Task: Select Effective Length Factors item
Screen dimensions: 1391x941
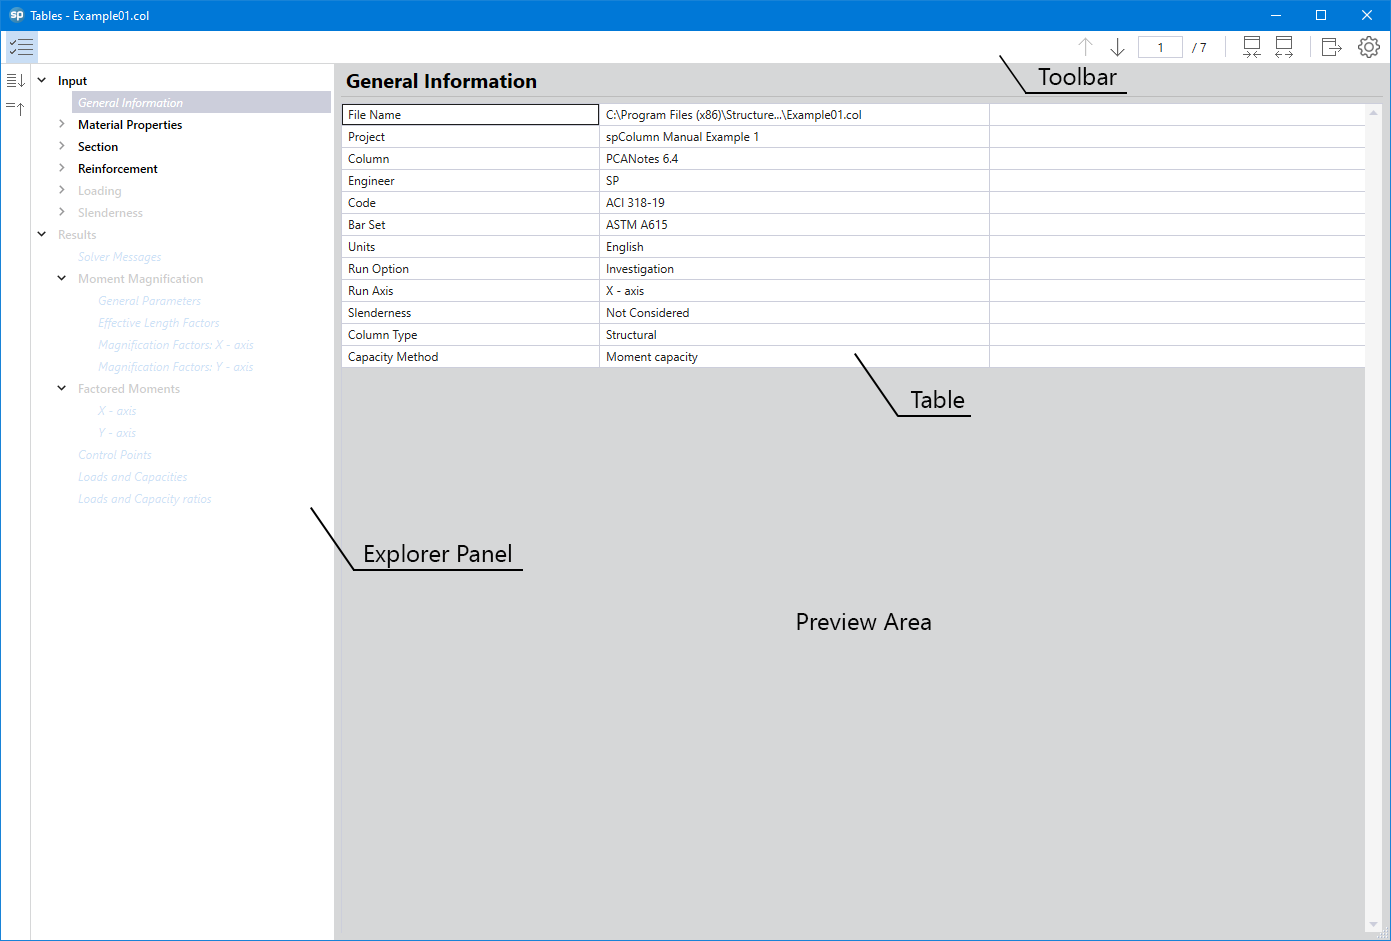Action: [x=158, y=322]
